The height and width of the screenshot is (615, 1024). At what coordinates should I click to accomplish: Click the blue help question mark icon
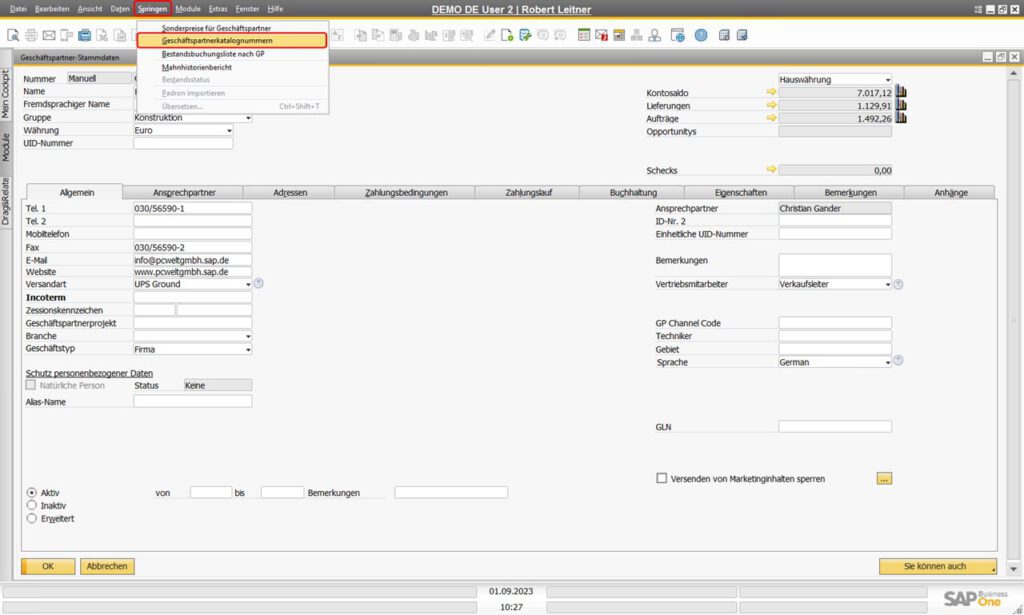point(700,35)
